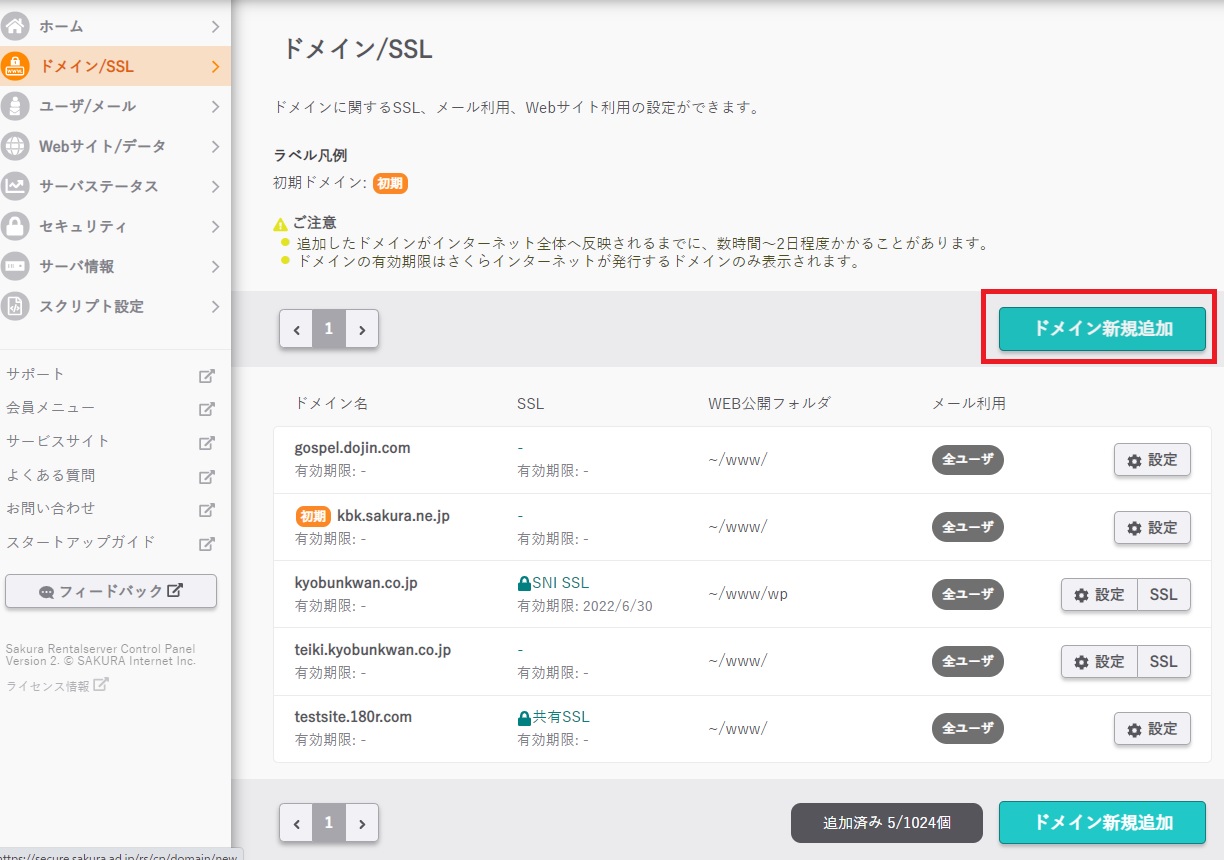Click the Script Settings icon
Viewport: 1224px width, 860px height.
coord(15,306)
